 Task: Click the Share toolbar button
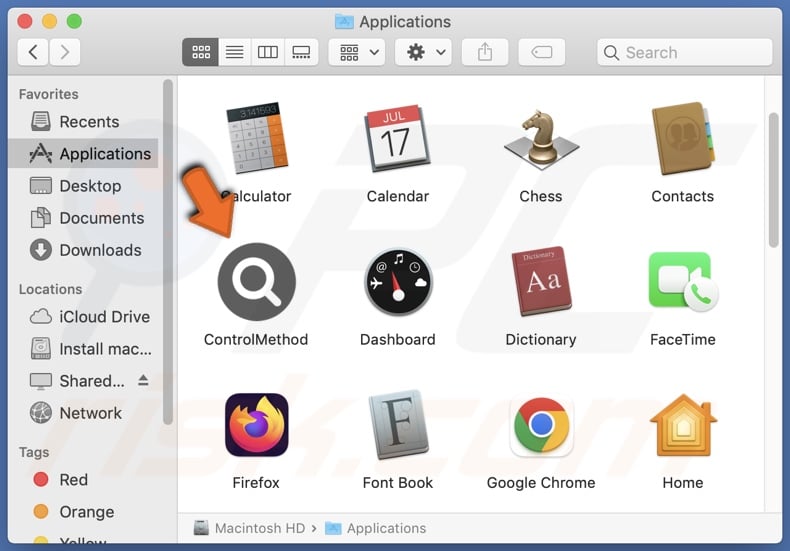[485, 52]
